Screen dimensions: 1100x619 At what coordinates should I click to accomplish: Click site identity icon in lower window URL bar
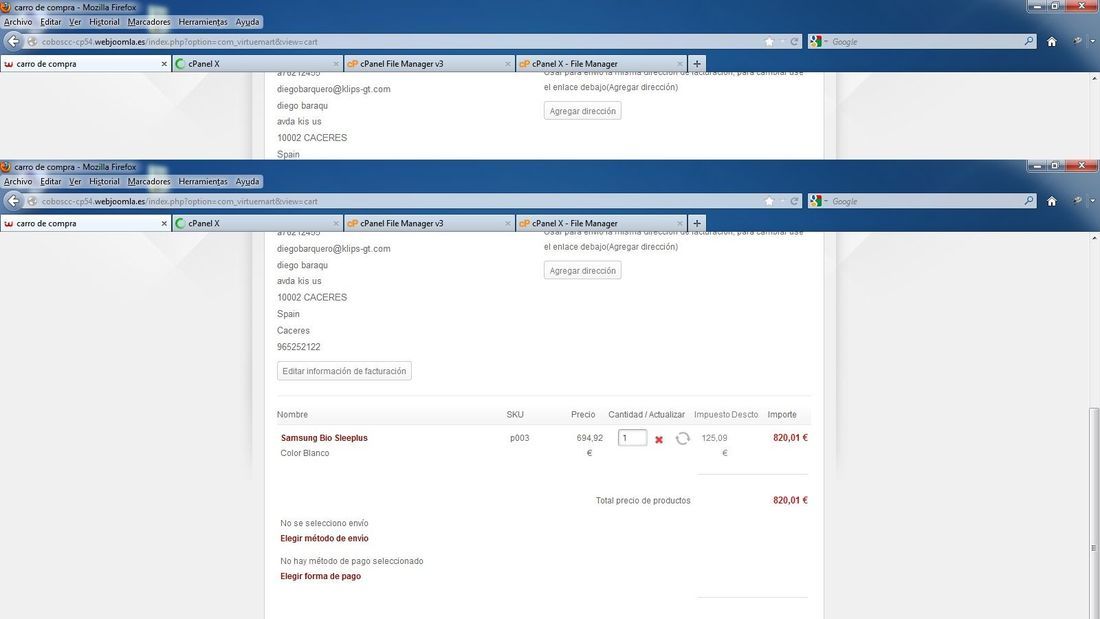[32, 201]
